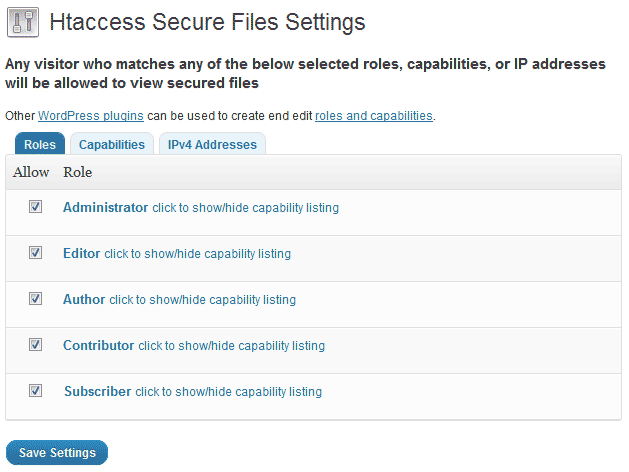Disable the Author role checkbox
This screenshot has height=472, width=629.
pyautogui.click(x=35, y=298)
